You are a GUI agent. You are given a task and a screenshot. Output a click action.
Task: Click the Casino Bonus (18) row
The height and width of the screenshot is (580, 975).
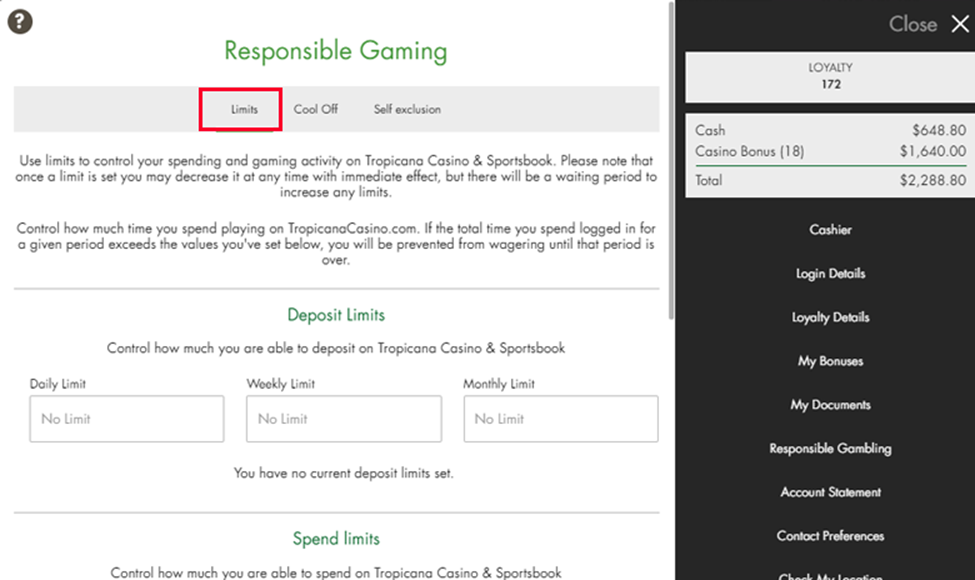[830, 152]
